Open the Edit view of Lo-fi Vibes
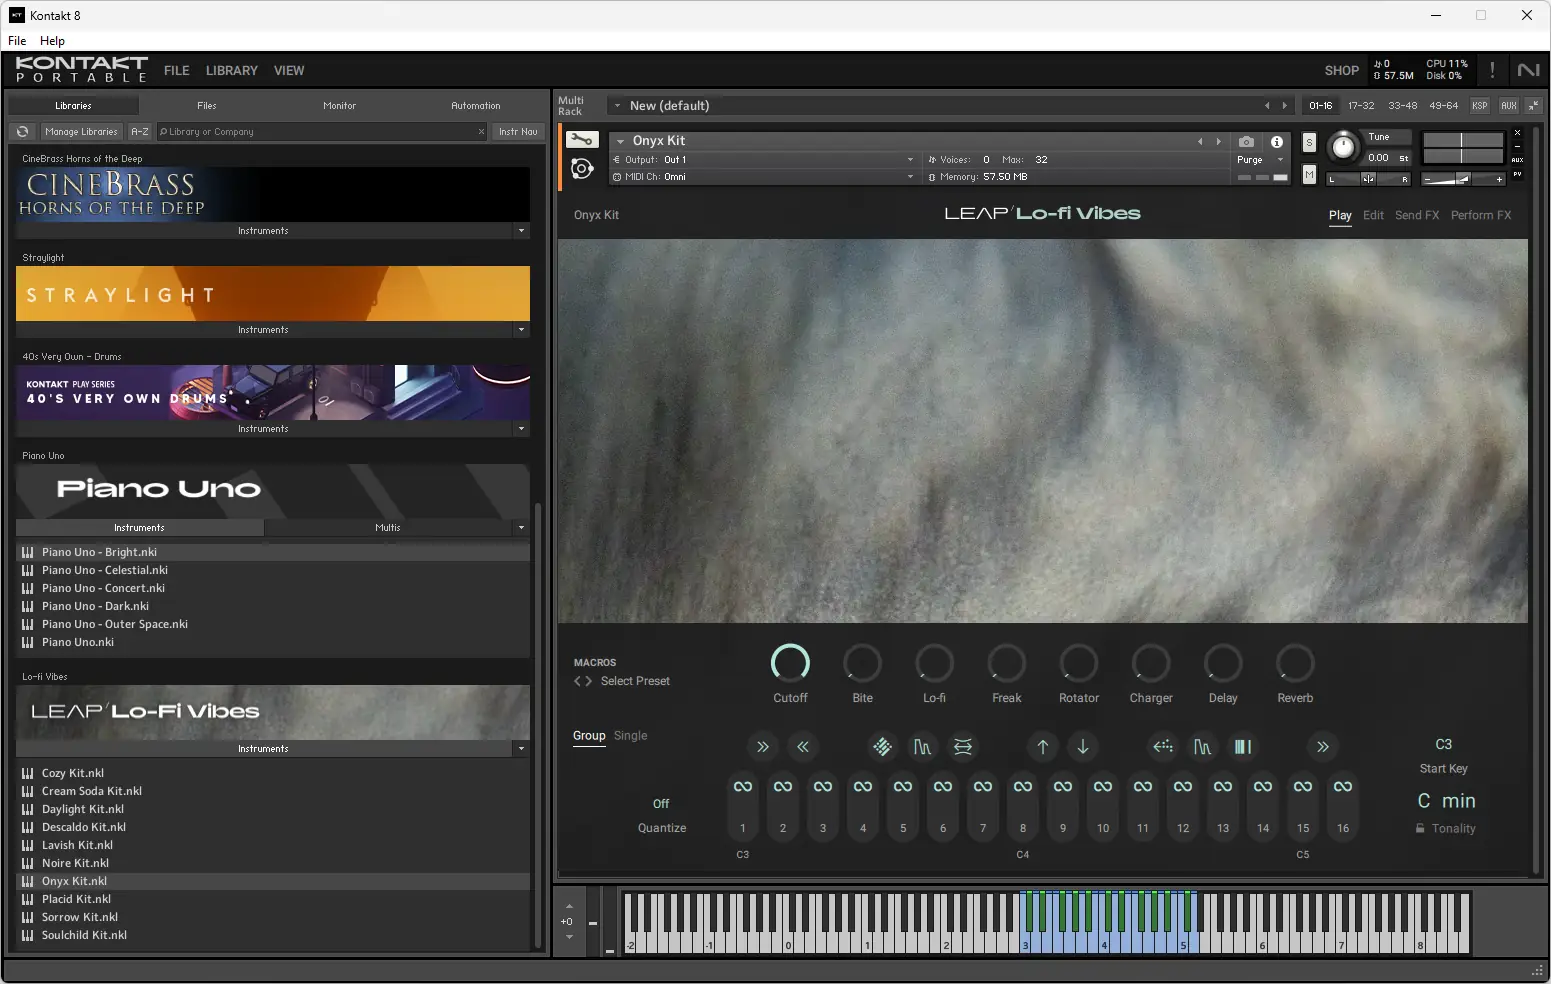Screen dimensions: 1551x984 [x=1373, y=215]
